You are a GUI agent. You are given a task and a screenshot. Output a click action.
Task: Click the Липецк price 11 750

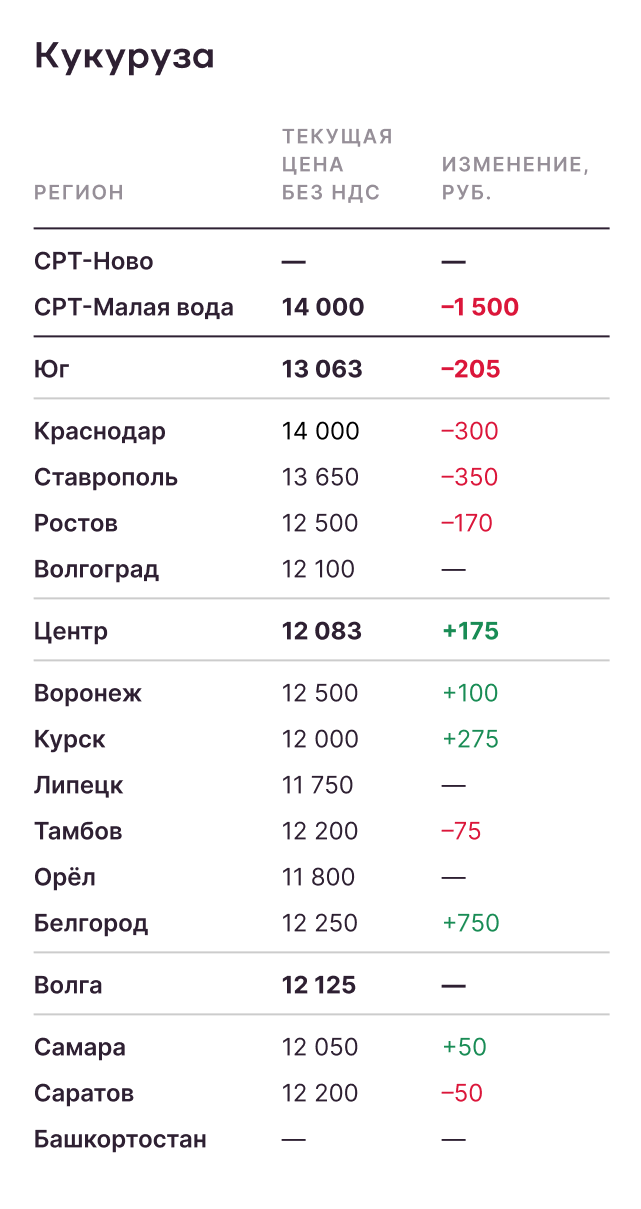[x=318, y=786]
